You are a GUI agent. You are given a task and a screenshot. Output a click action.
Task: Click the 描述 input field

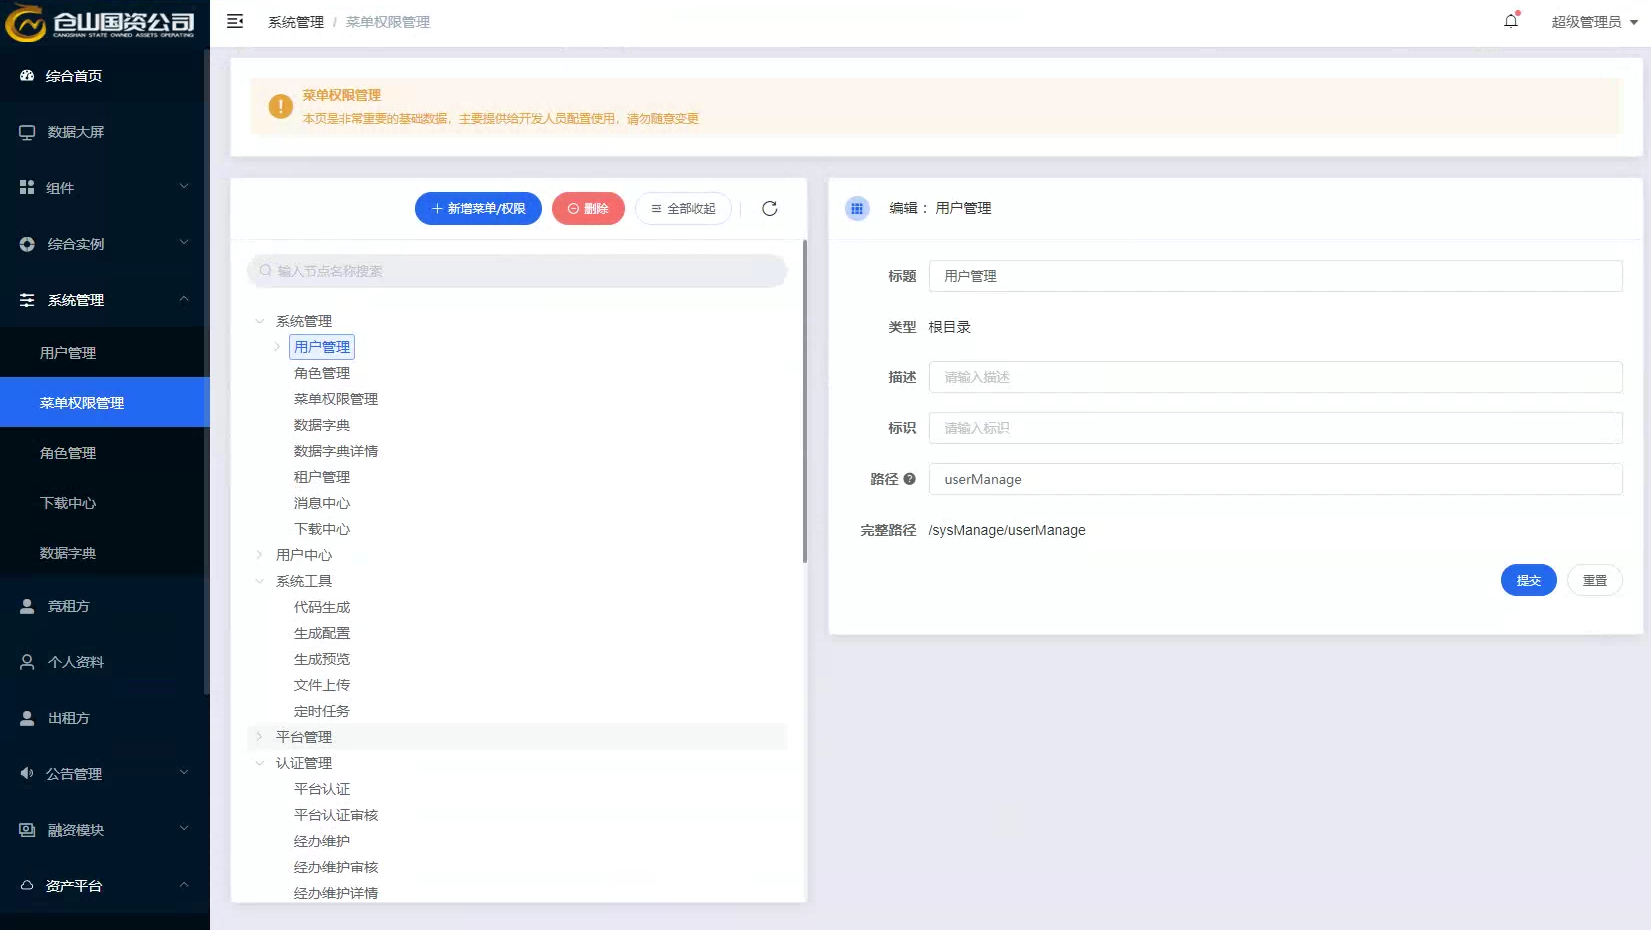pos(1275,377)
